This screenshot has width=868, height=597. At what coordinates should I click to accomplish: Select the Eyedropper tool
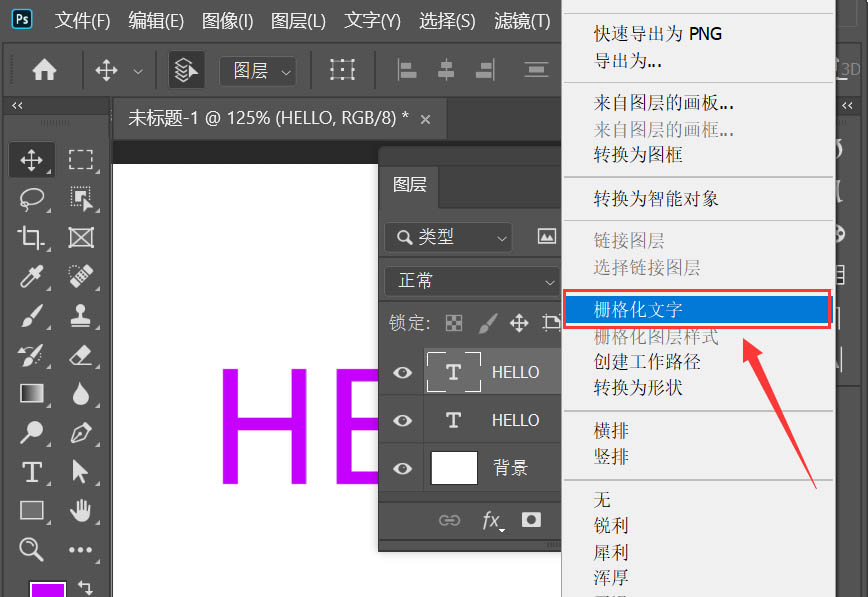(x=32, y=276)
